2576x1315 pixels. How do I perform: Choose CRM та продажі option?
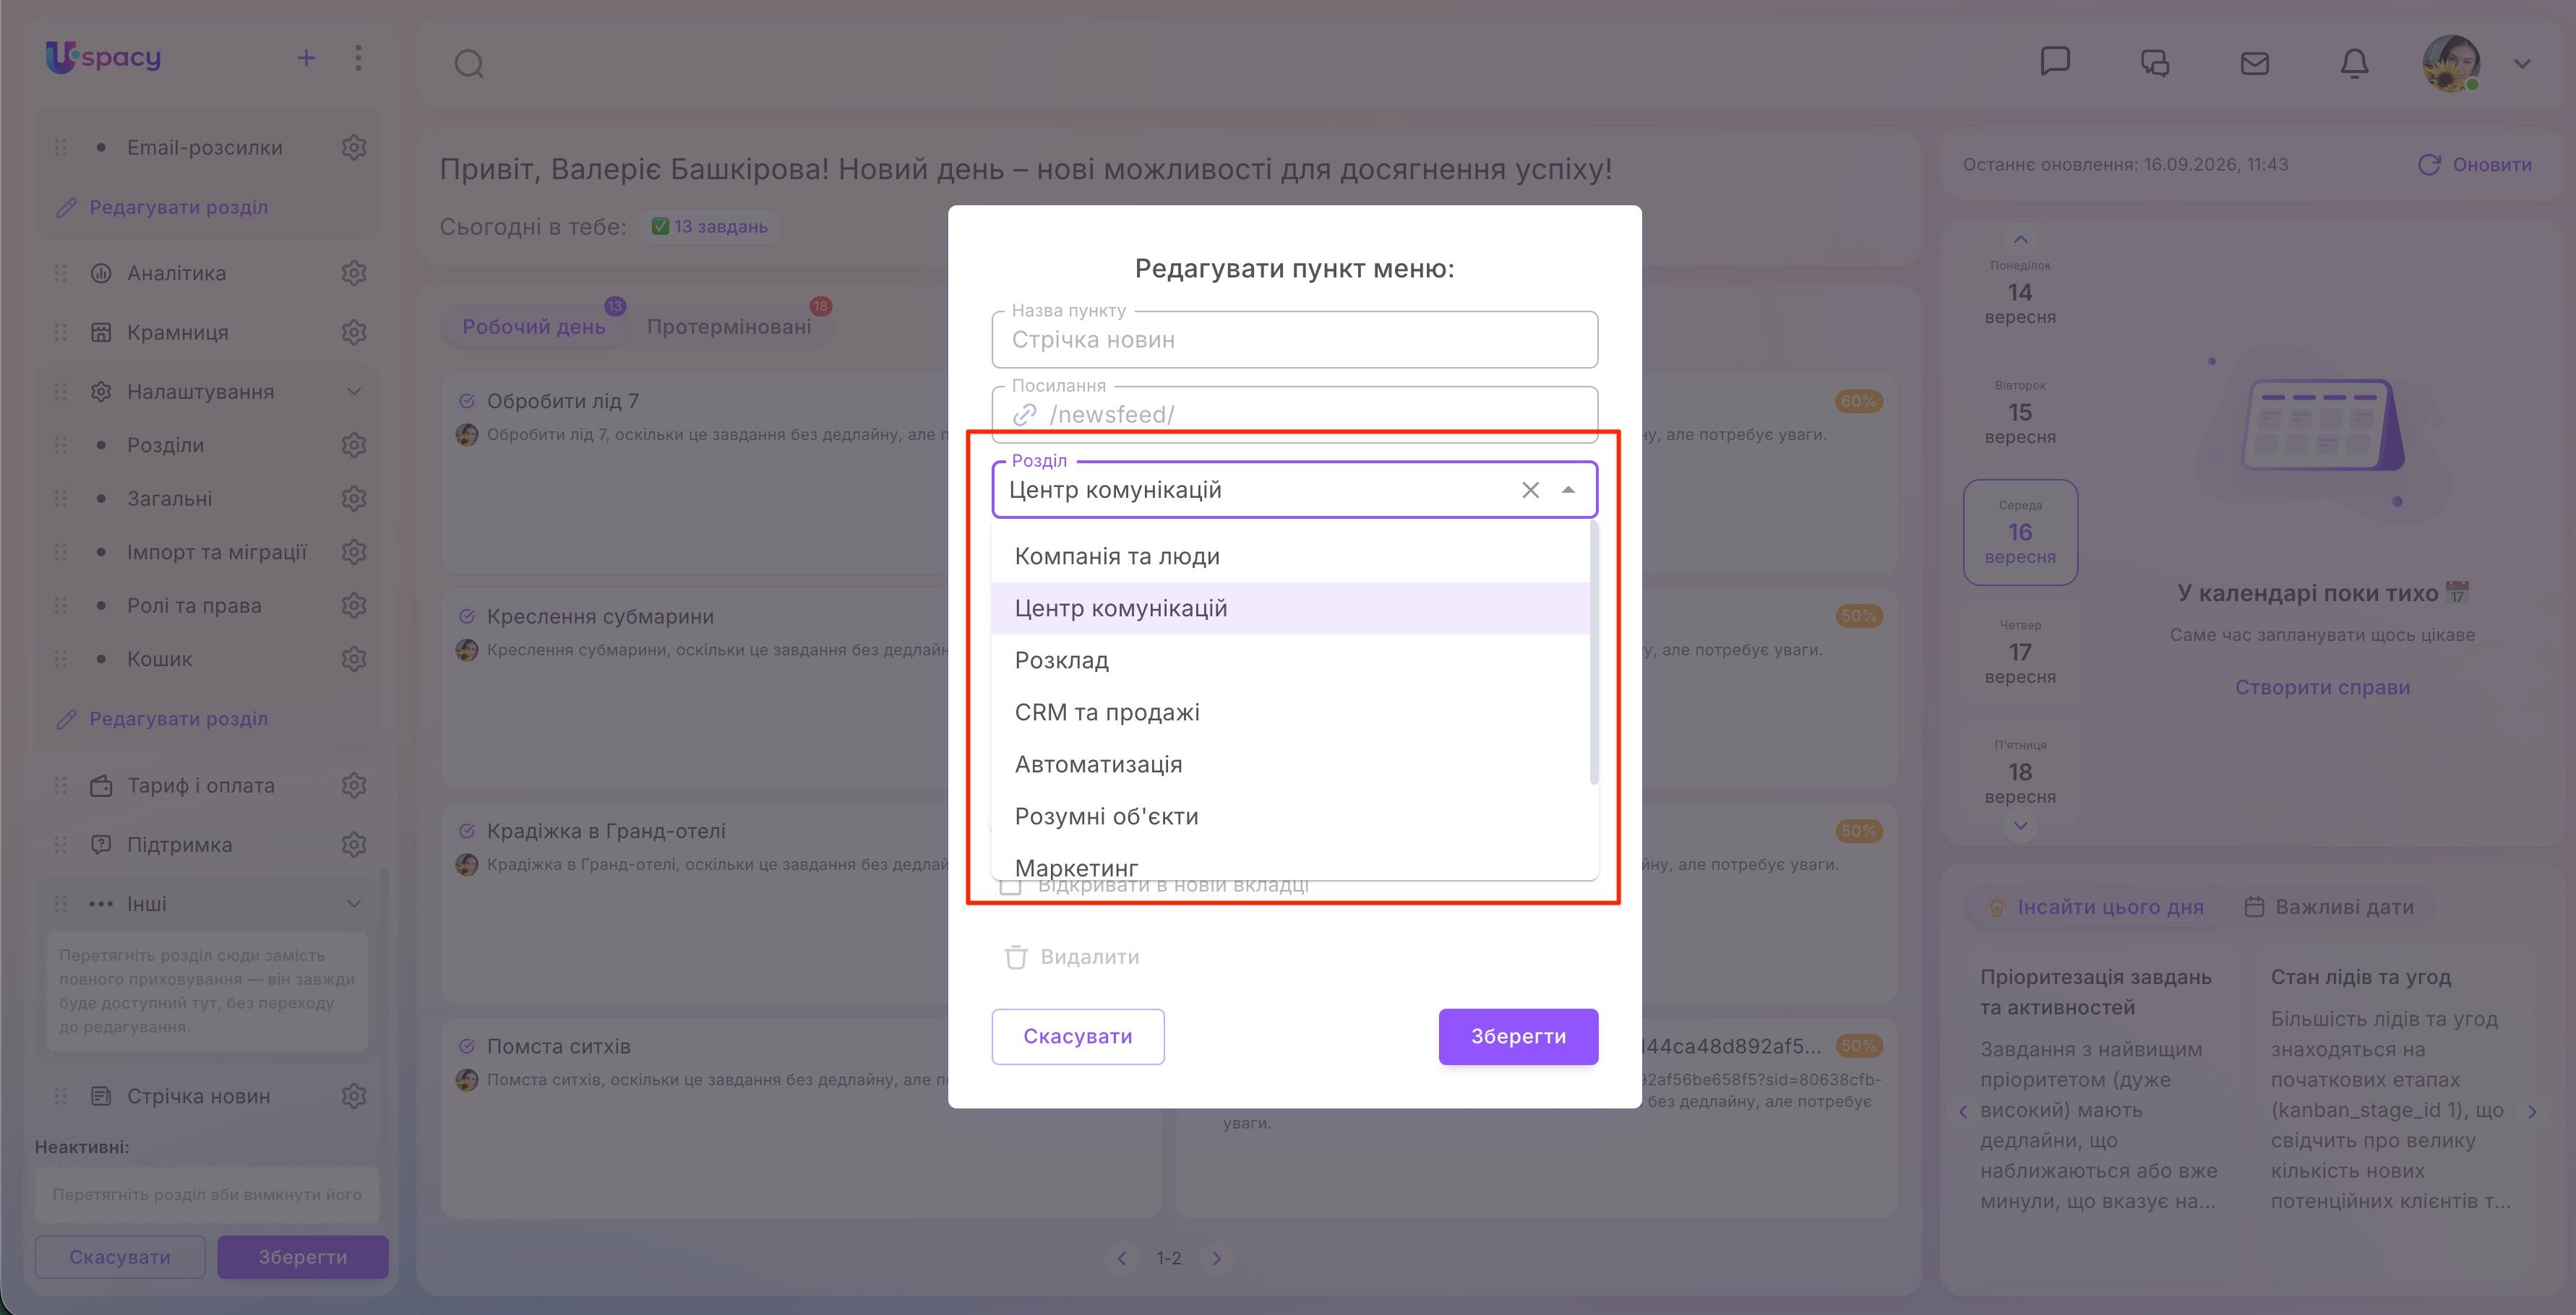pyautogui.click(x=1290, y=712)
